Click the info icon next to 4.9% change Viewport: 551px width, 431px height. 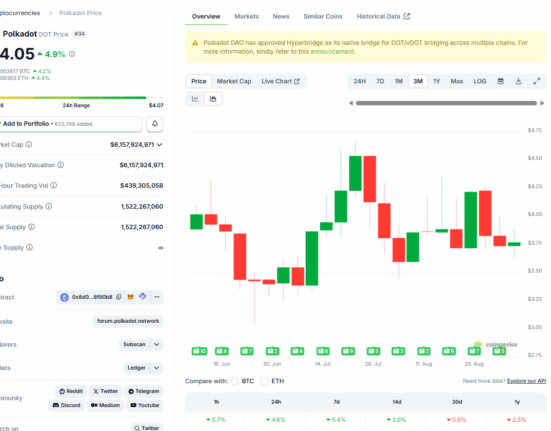tap(72, 54)
